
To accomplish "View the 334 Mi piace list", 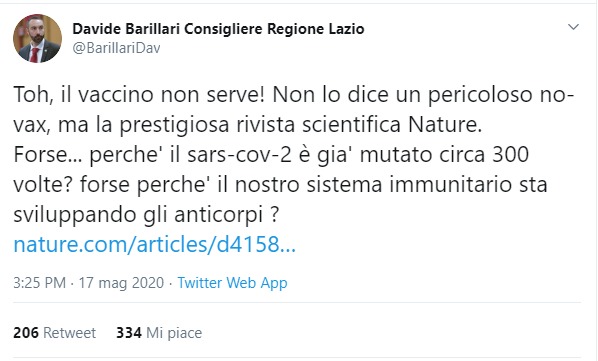I will [159, 333].
